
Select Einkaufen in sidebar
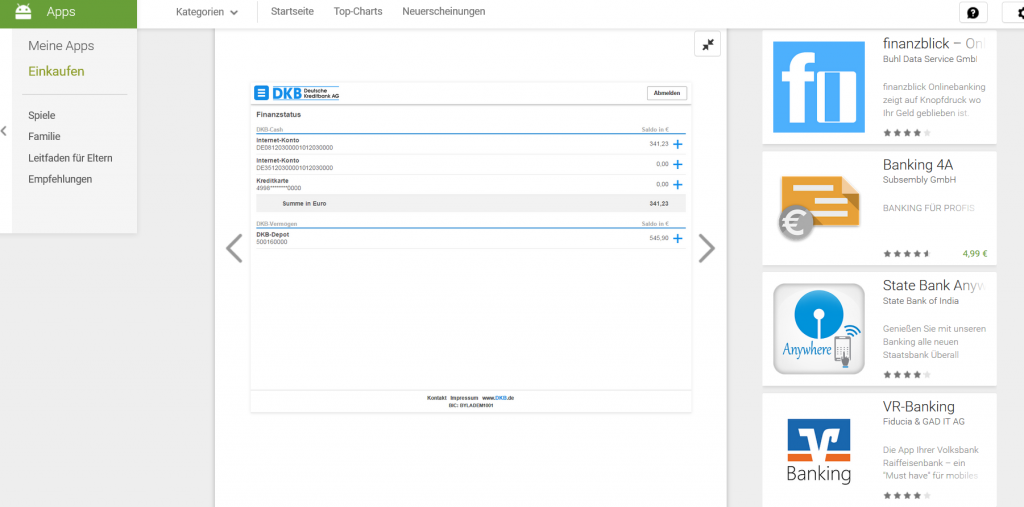tap(56, 71)
